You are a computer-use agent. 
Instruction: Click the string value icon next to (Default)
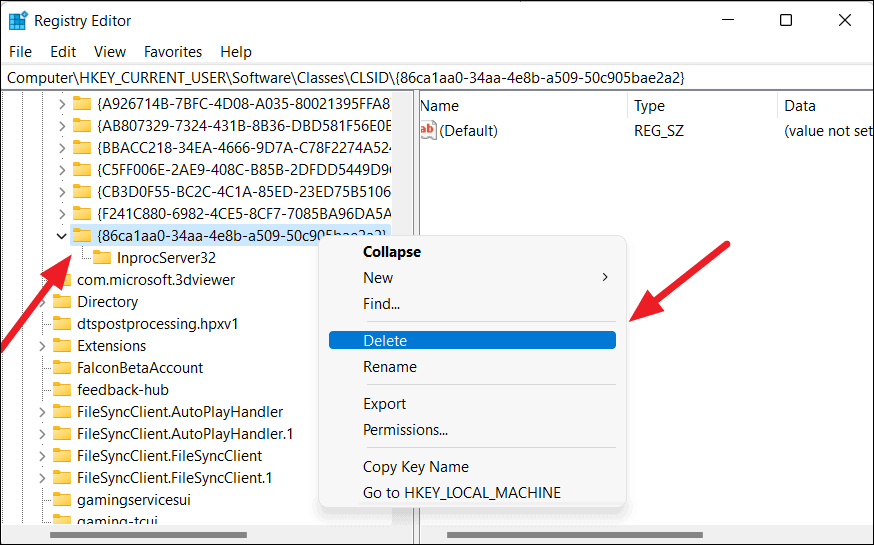[428, 130]
